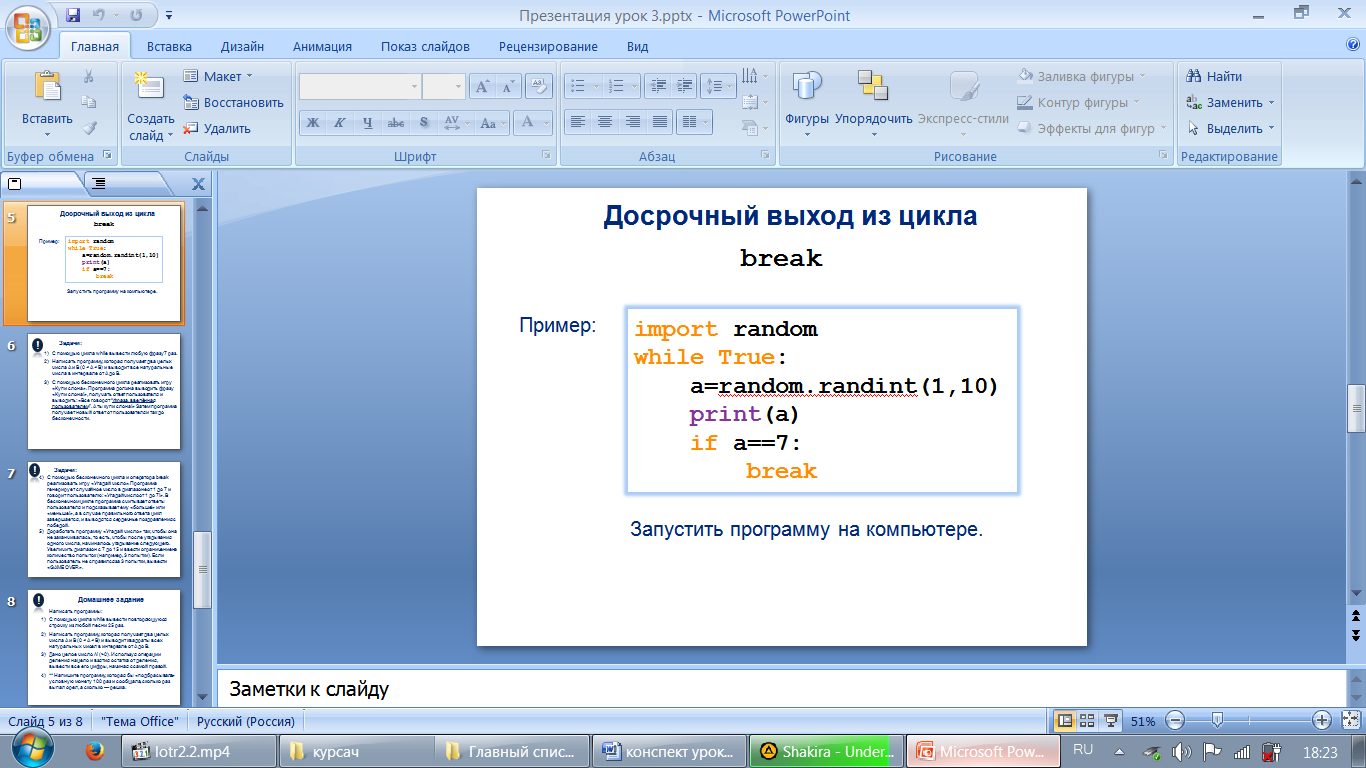Image resolution: width=1366 pixels, height=768 pixels.
Task: Click the 51% zoom level
Action: coord(1143,720)
